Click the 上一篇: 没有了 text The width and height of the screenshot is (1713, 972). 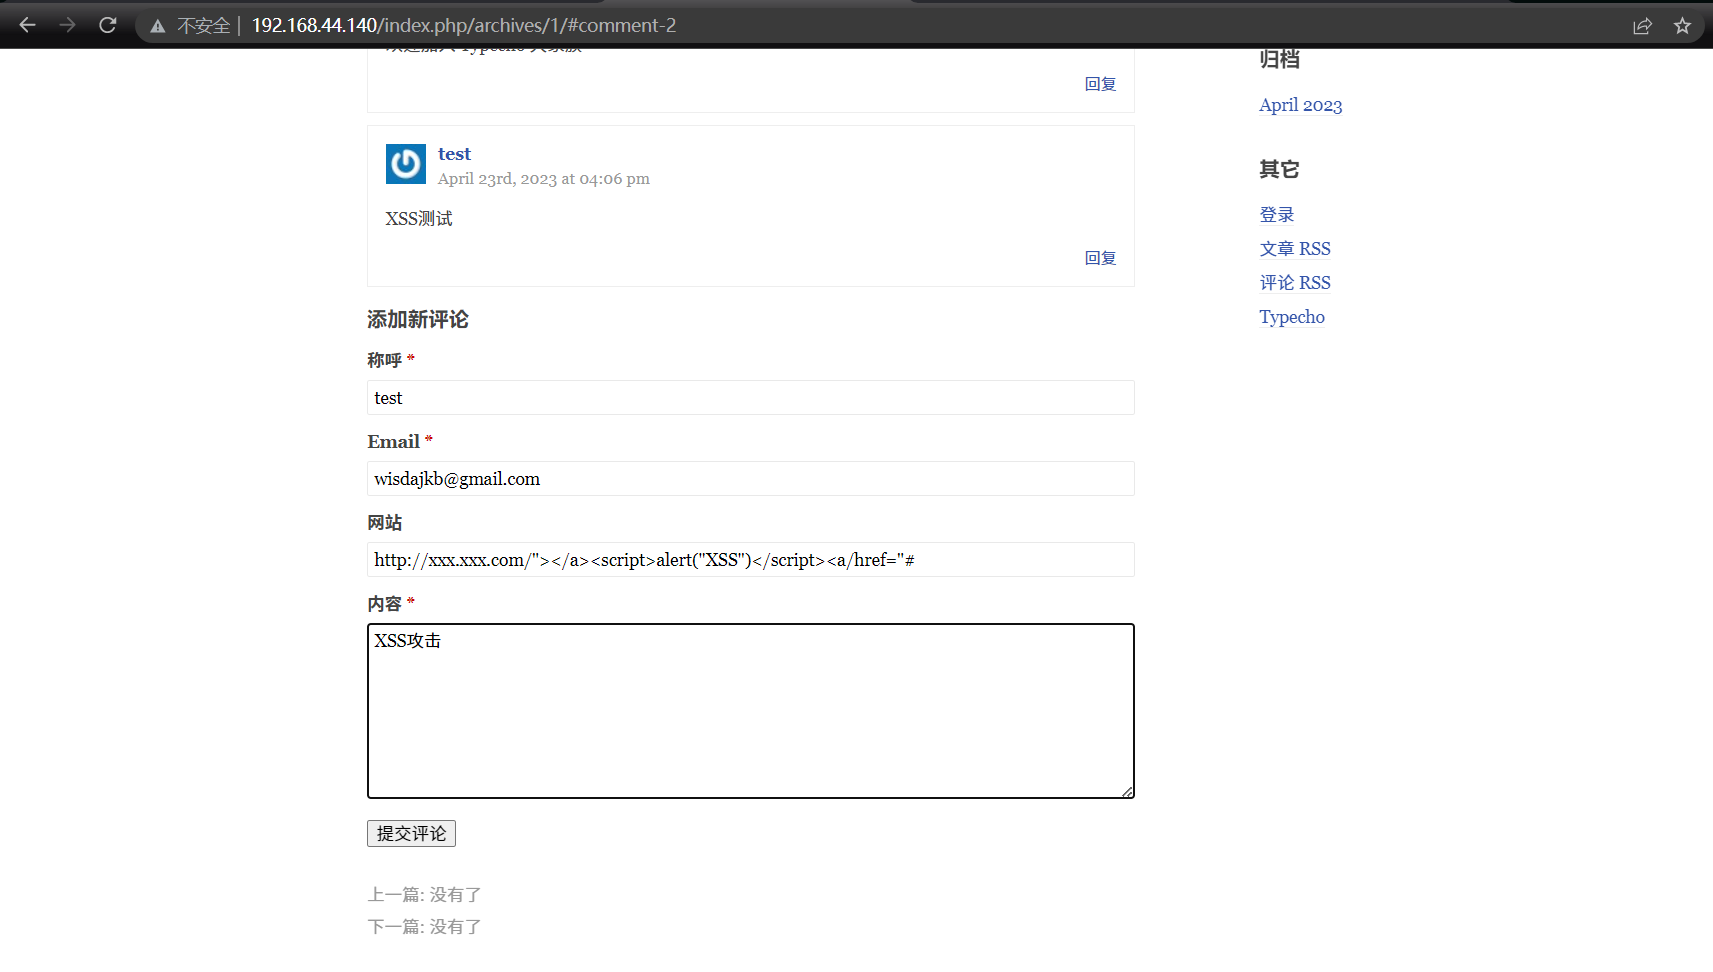pyautogui.click(x=424, y=895)
